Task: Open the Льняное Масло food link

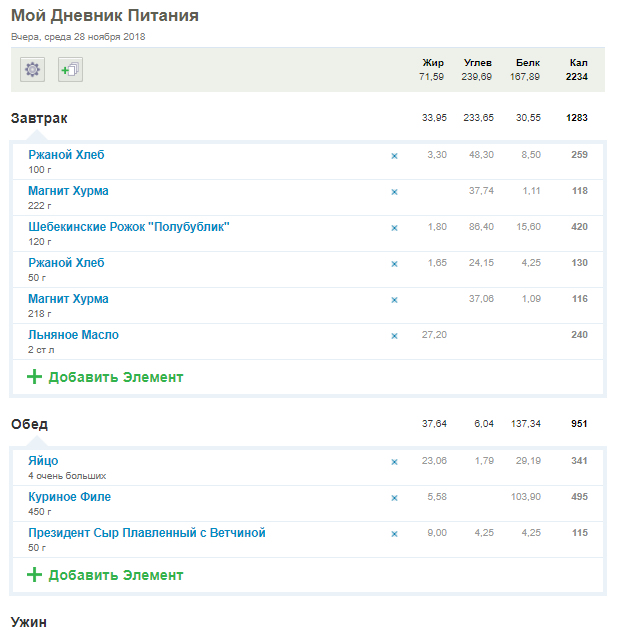Action: click(x=73, y=335)
